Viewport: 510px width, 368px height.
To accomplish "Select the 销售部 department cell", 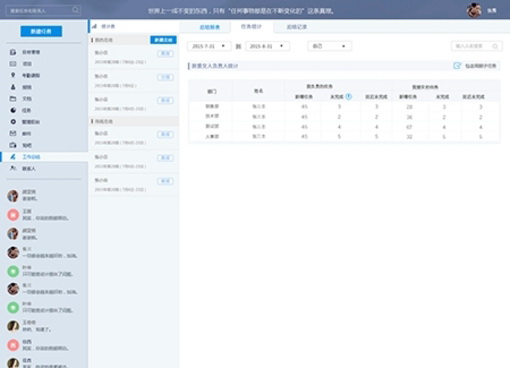I will [x=212, y=106].
